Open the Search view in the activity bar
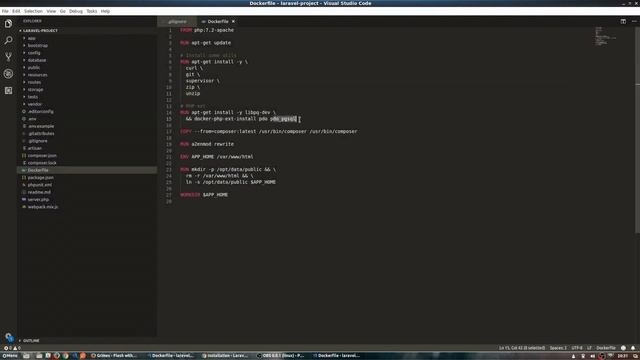This screenshot has width=640, height=360. (x=8, y=40)
